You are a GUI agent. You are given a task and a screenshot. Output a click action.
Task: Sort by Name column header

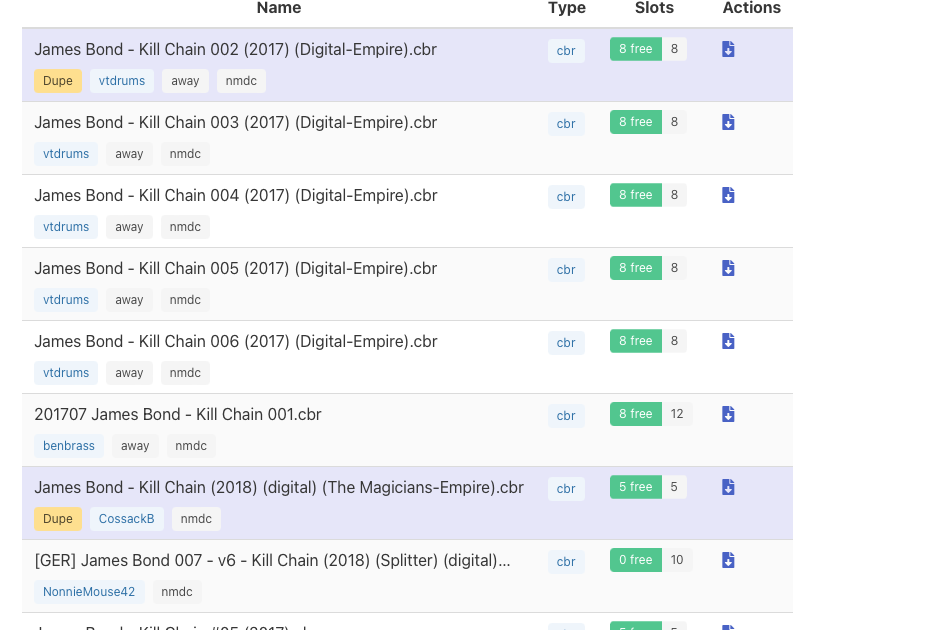278,8
